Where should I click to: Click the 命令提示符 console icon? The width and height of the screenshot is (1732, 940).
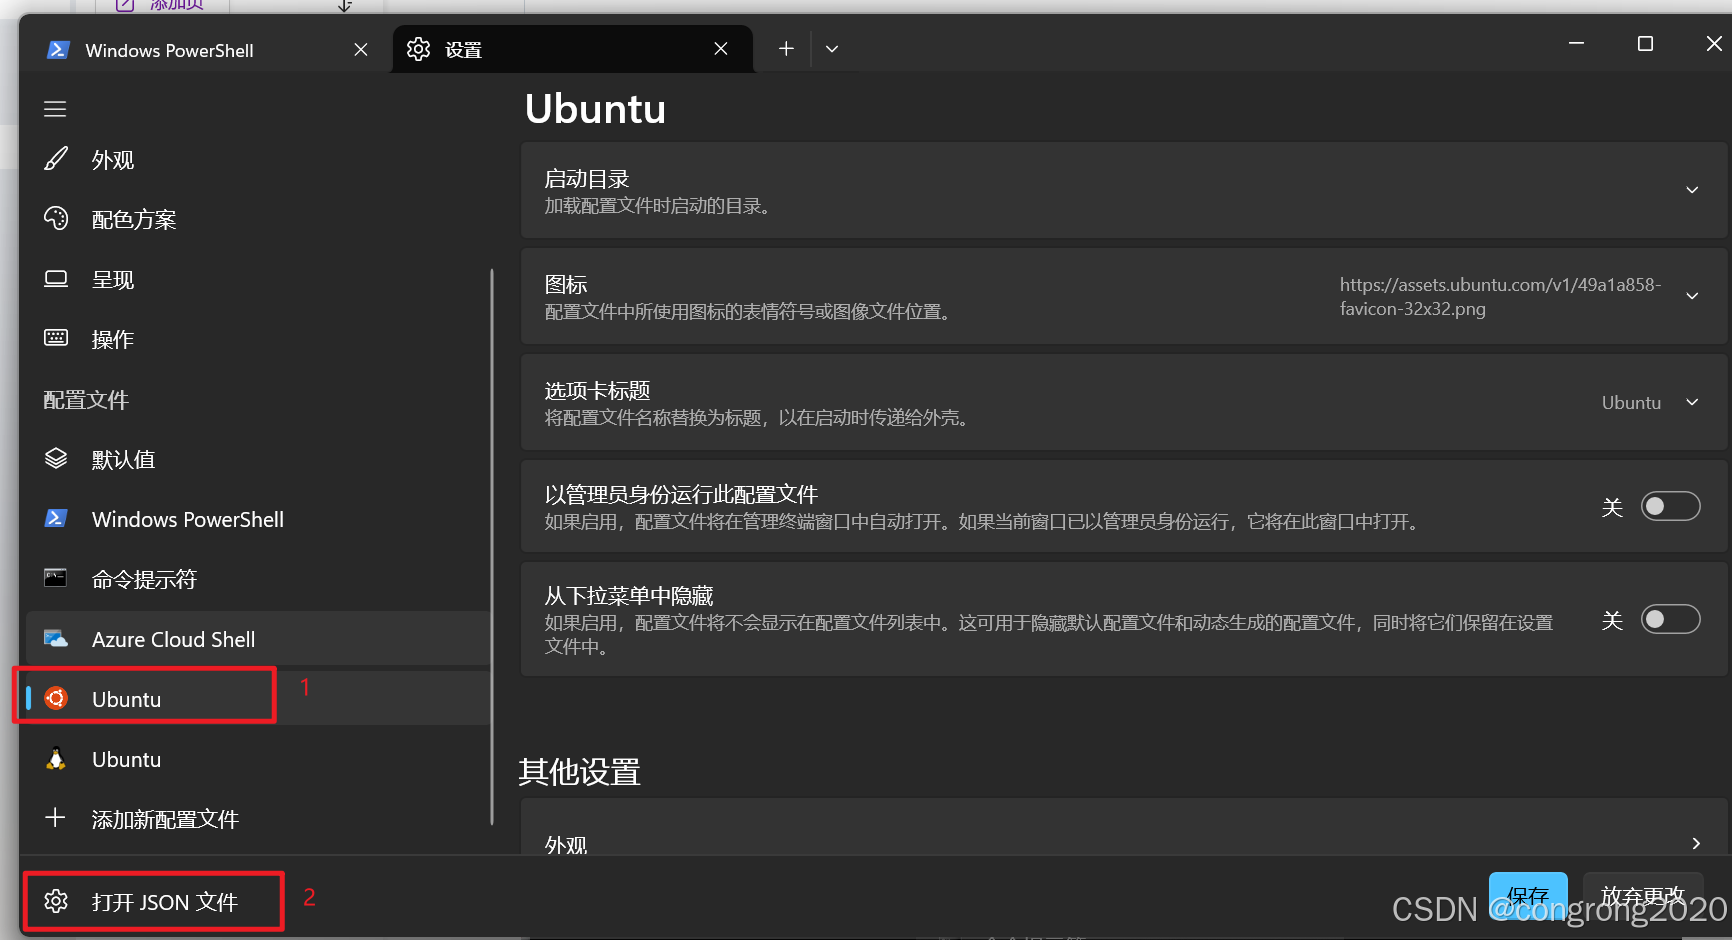pos(56,578)
